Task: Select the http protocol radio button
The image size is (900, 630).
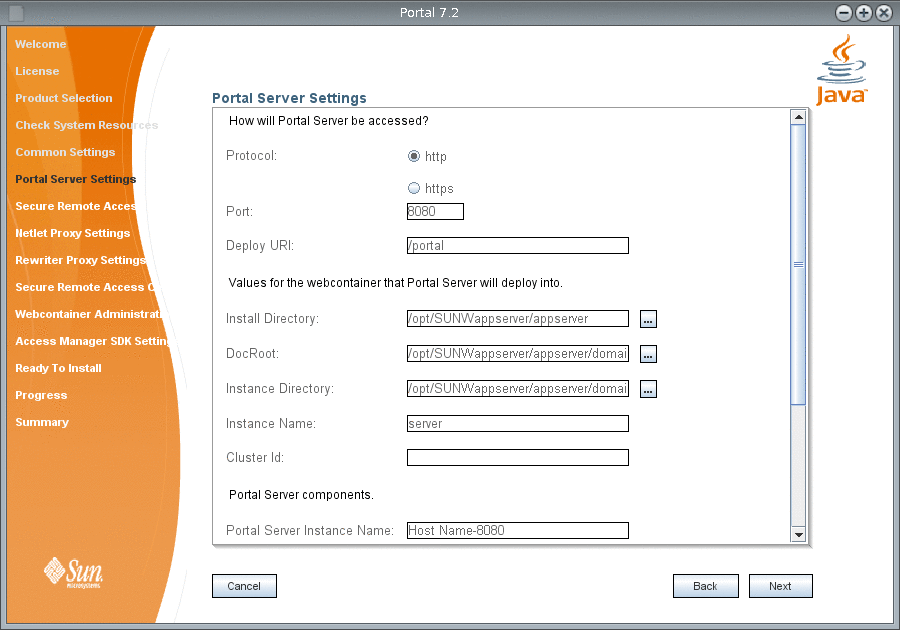Action: (x=414, y=156)
